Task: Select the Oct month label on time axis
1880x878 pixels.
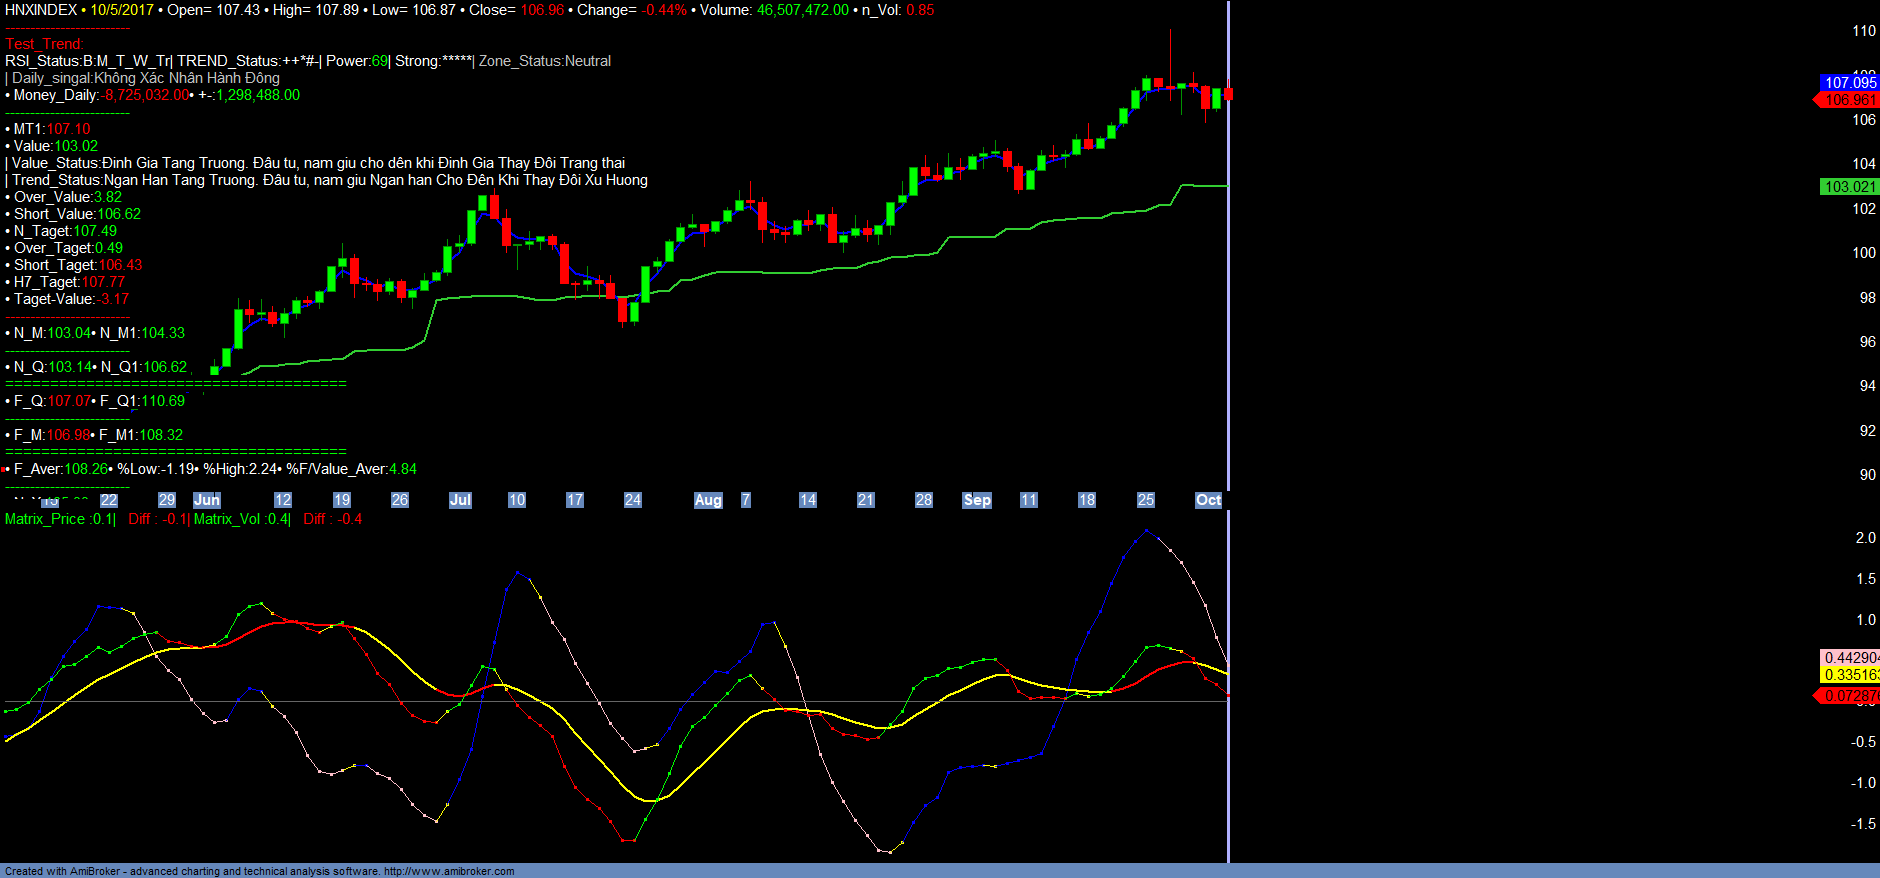Action: [x=1208, y=500]
